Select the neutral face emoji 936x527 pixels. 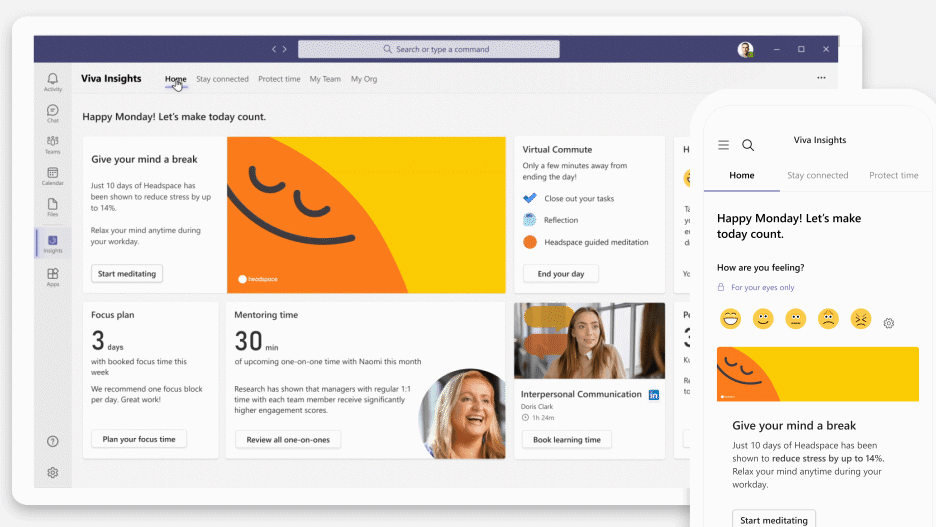pos(796,319)
